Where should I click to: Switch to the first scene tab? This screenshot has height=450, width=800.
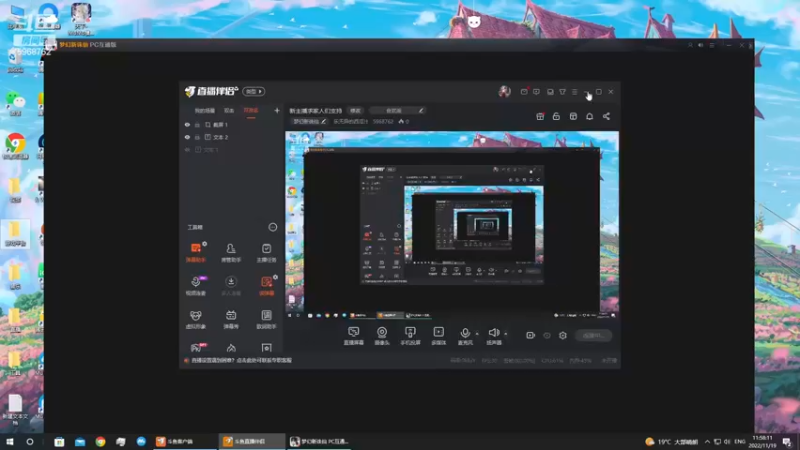point(205,111)
